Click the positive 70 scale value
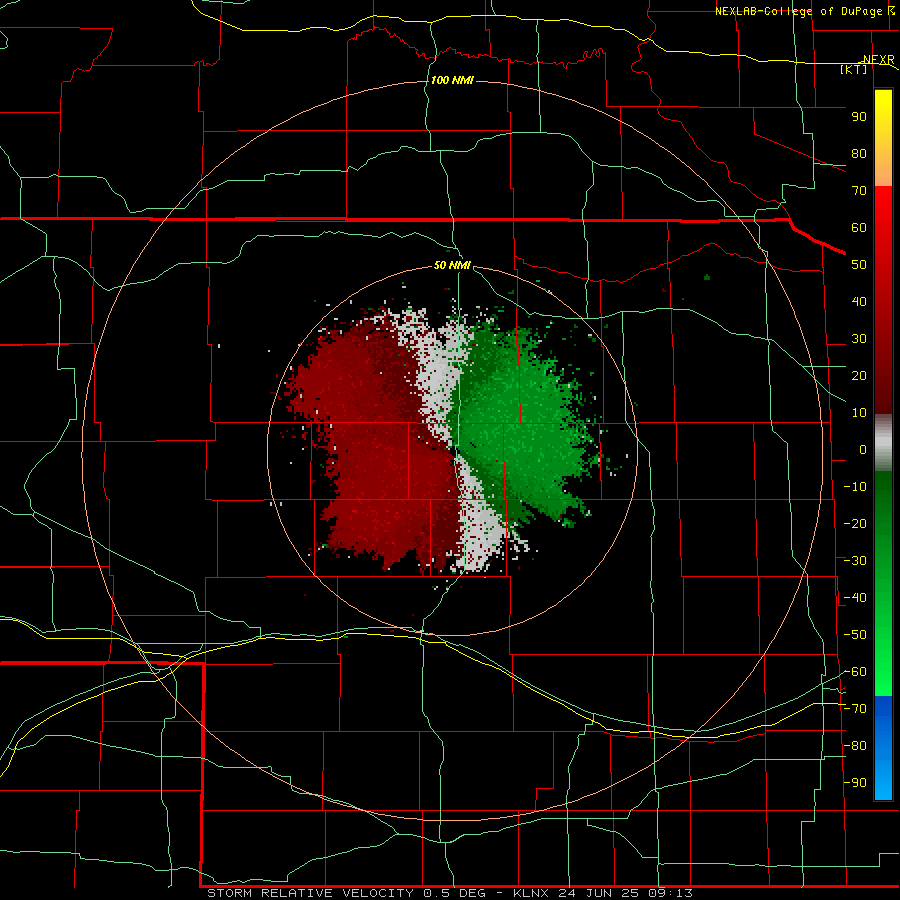The width and height of the screenshot is (900, 900). (x=859, y=191)
